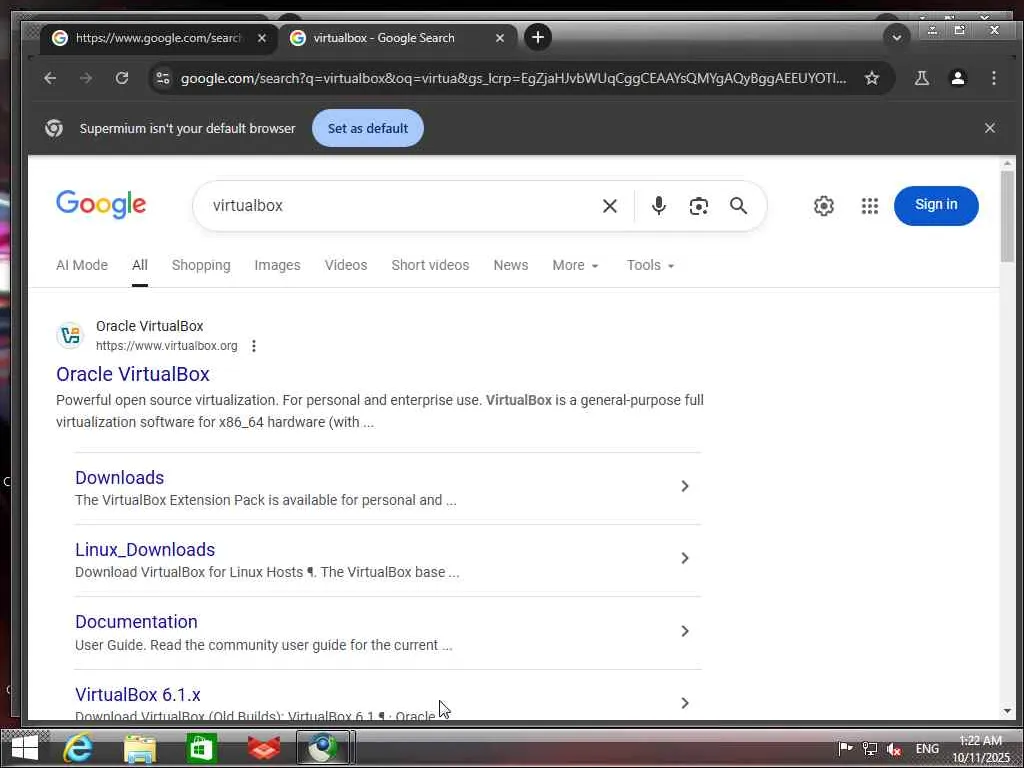Go back to the previous page
The height and width of the screenshot is (768, 1024).
(x=50, y=78)
